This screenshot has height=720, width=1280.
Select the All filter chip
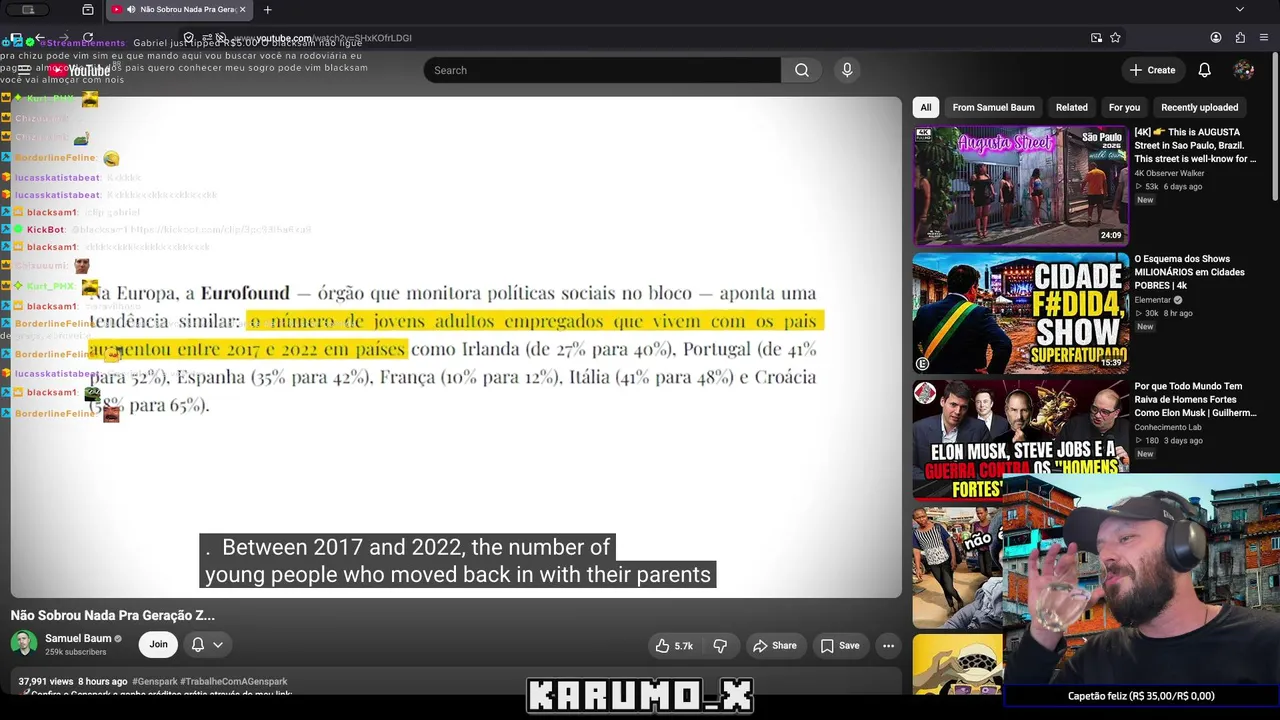926,107
